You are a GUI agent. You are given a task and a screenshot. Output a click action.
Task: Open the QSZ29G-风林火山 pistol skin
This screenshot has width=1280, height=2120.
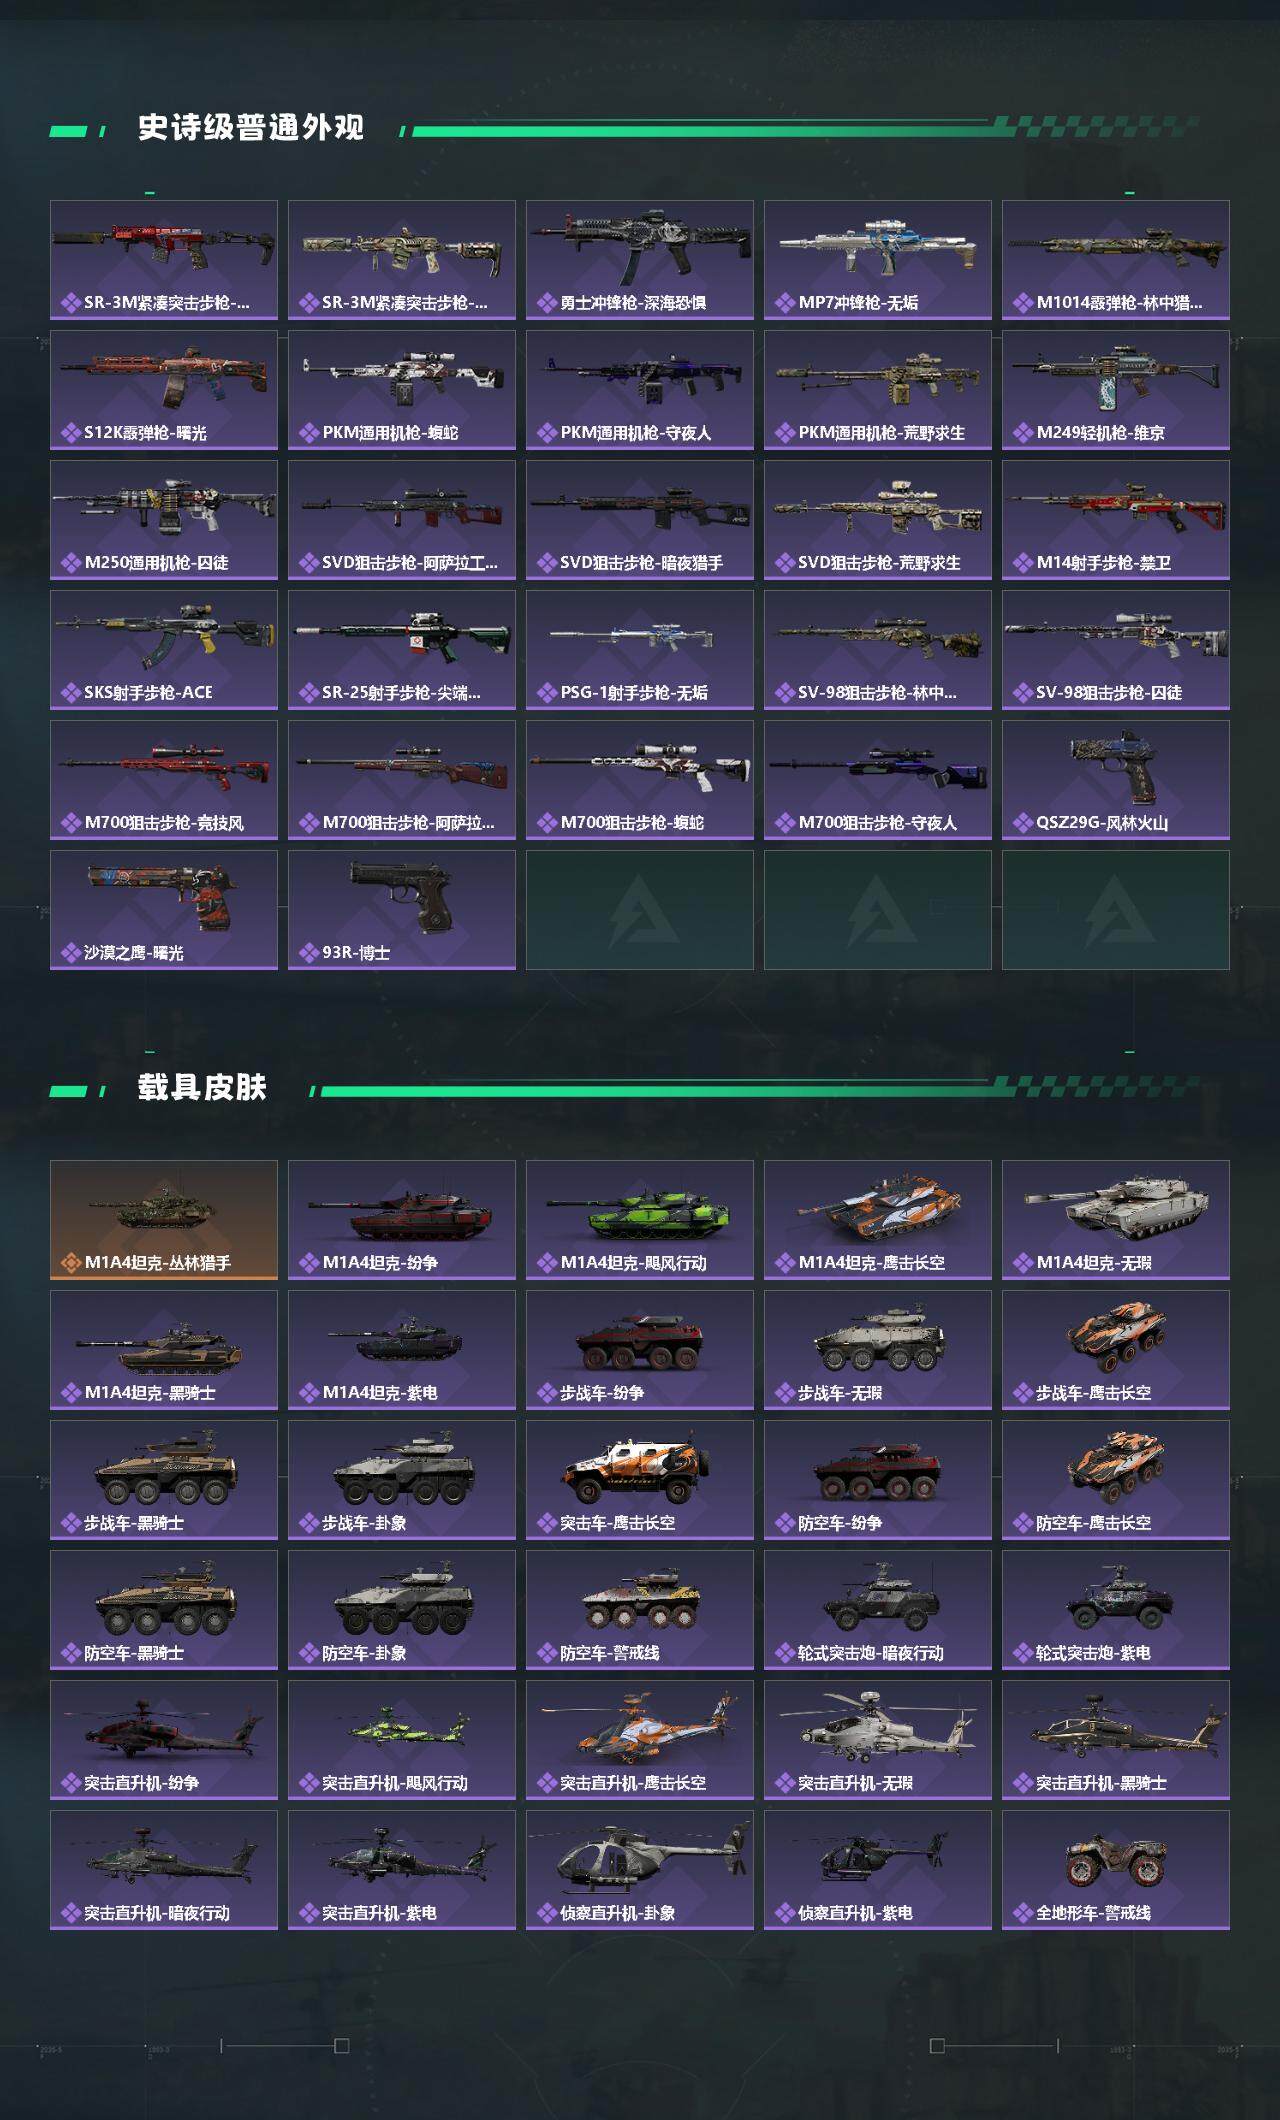pyautogui.click(x=1116, y=780)
